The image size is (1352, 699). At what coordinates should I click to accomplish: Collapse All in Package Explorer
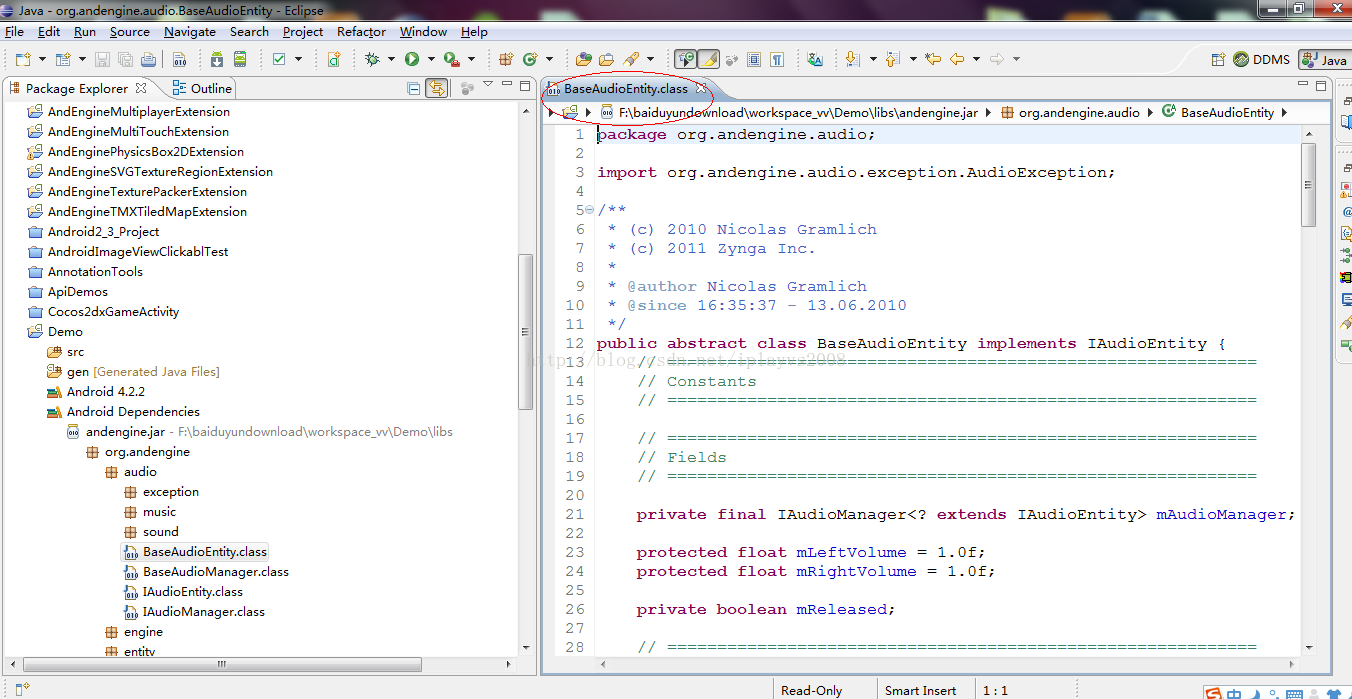(x=414, y=88)
